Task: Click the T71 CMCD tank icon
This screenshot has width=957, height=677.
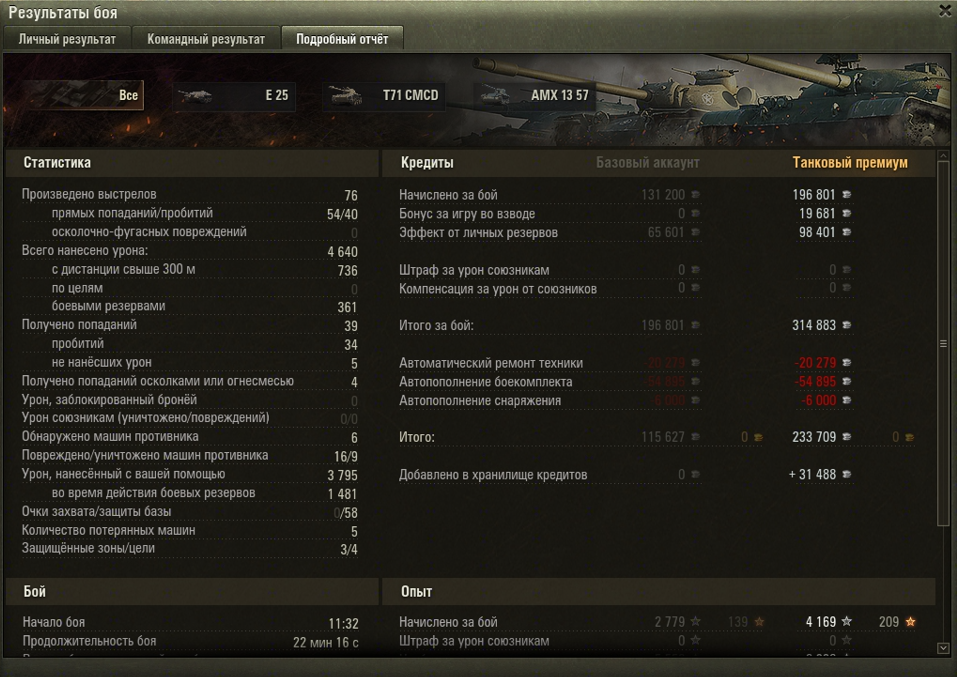Action: [x=345, y=95]
